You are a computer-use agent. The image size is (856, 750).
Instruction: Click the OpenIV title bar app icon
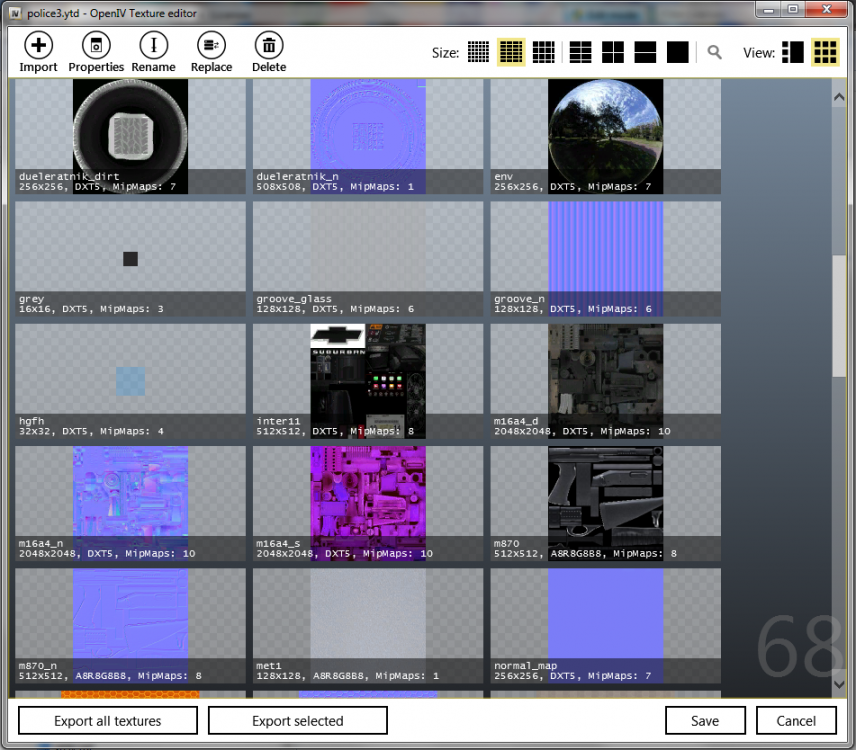point(16,13)
